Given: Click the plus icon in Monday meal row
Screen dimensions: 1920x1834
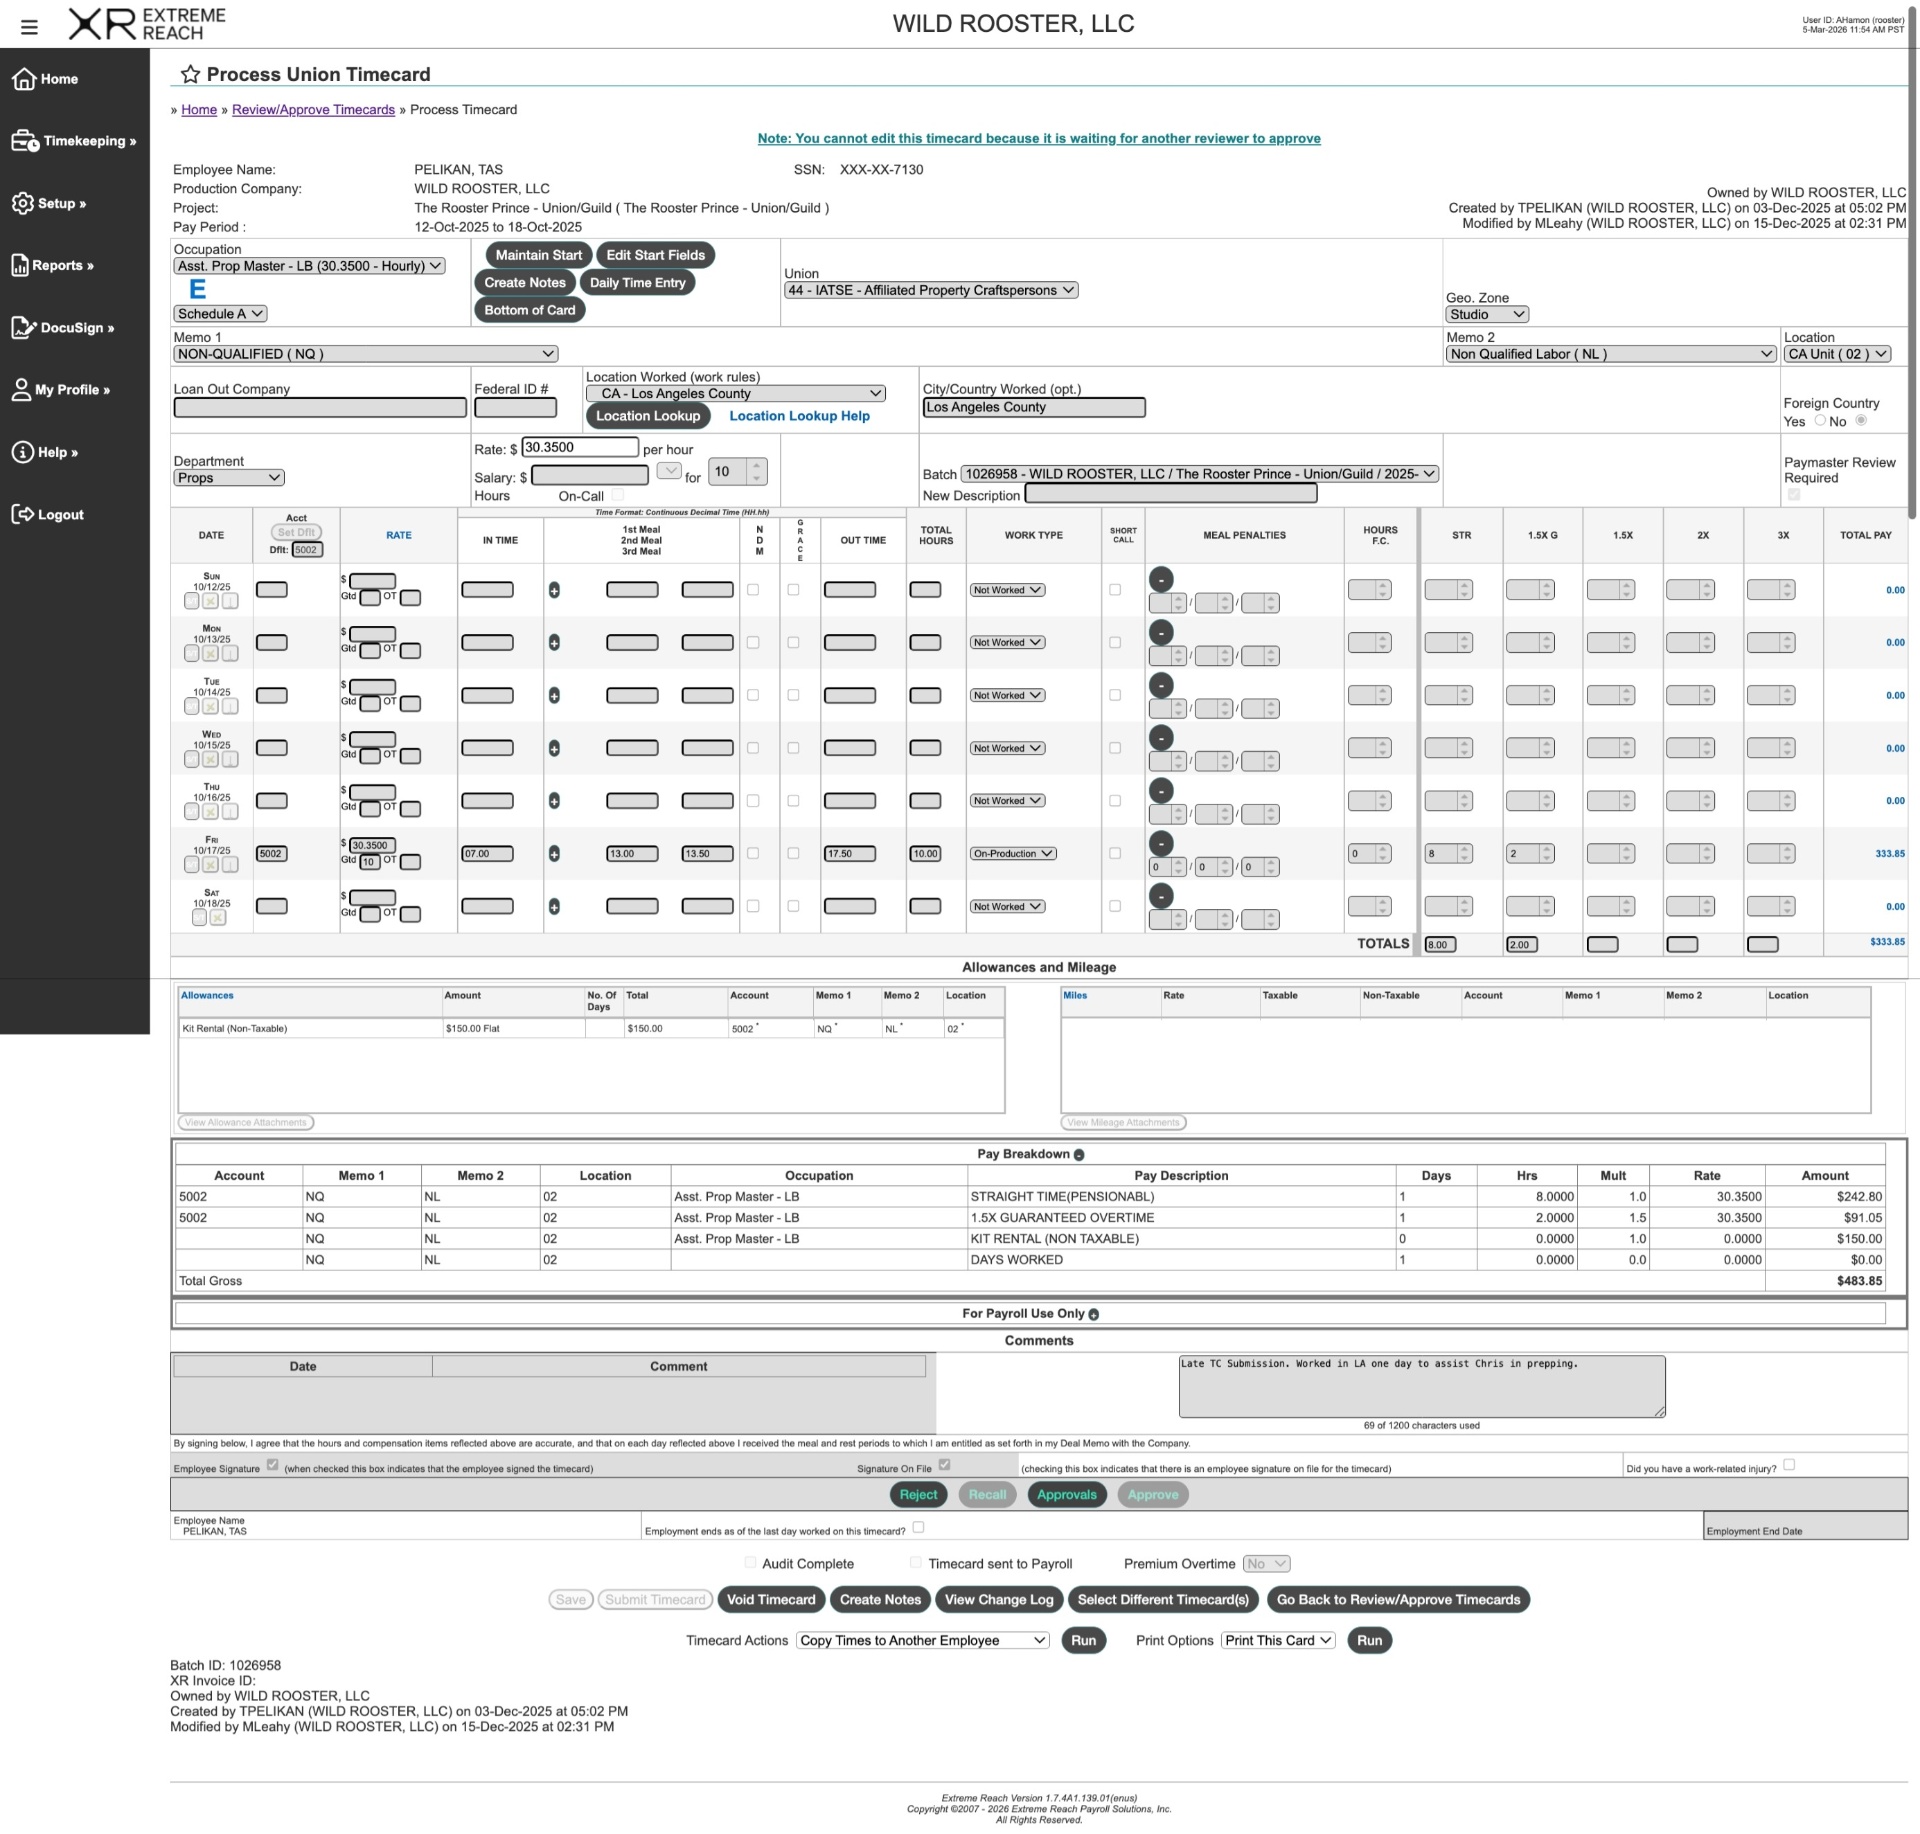Looking at the screenshot, I should pyautogui.click(x=554, y=643).
